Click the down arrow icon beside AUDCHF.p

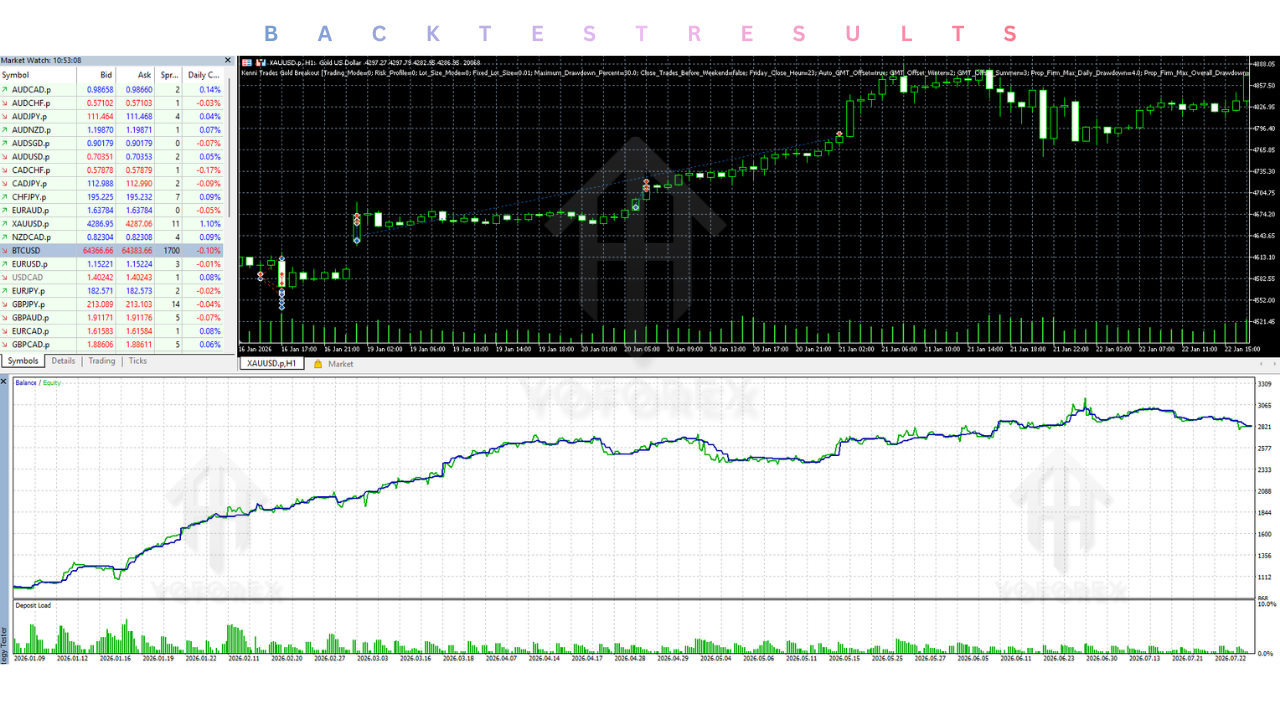coord(5,103)
